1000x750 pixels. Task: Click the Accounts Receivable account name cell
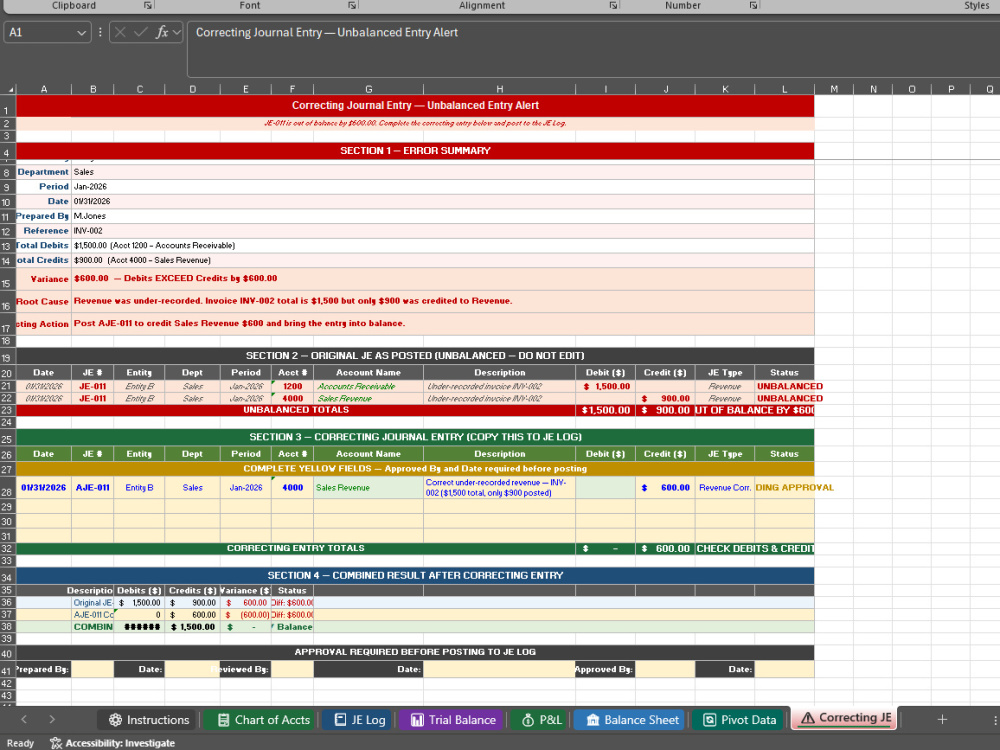368,386
